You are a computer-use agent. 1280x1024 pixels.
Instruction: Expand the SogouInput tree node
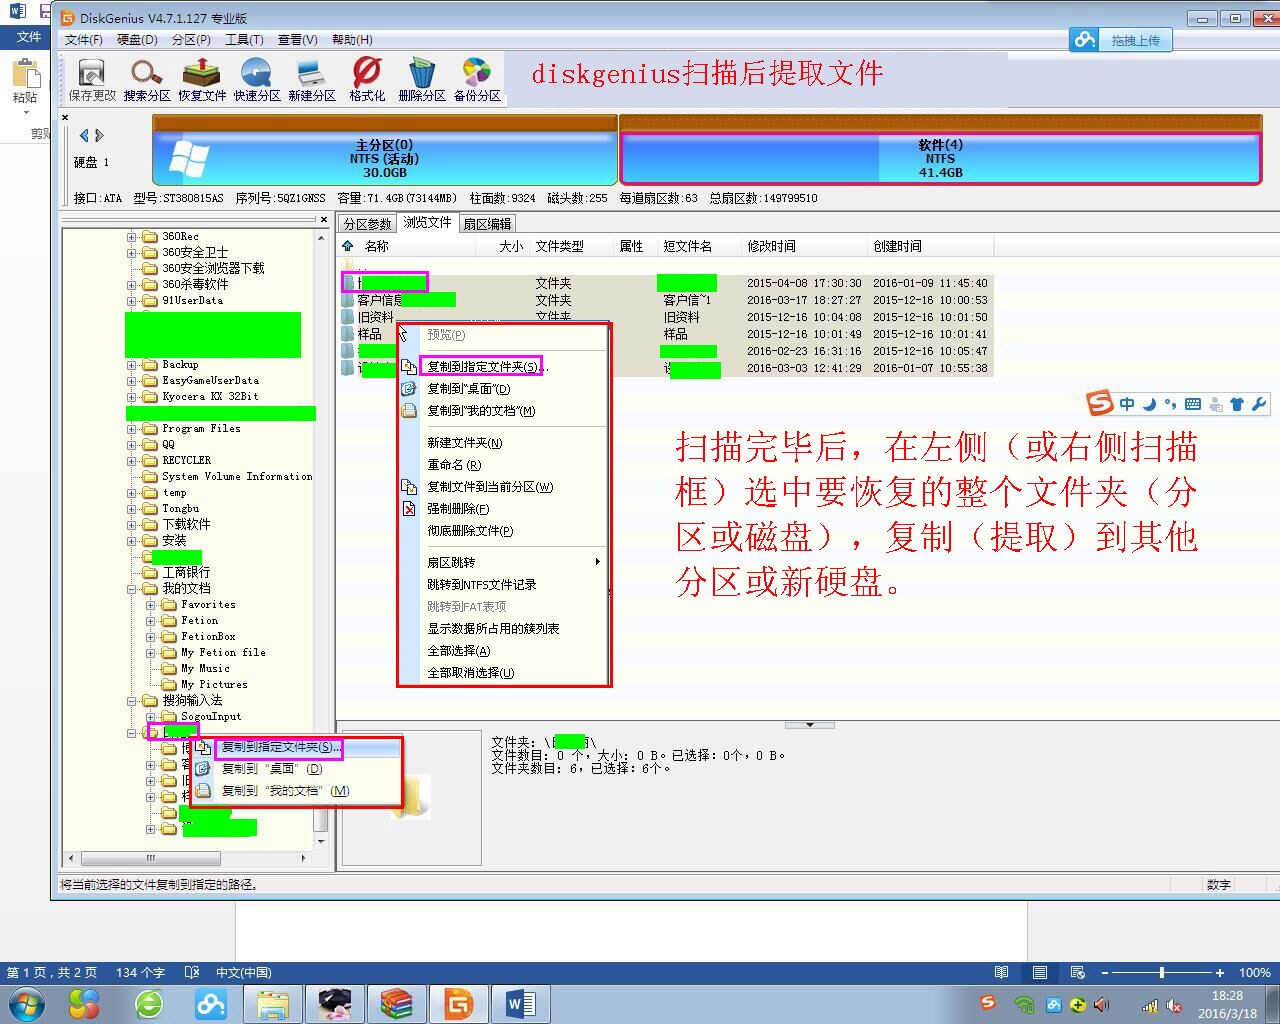pos(151,717)
